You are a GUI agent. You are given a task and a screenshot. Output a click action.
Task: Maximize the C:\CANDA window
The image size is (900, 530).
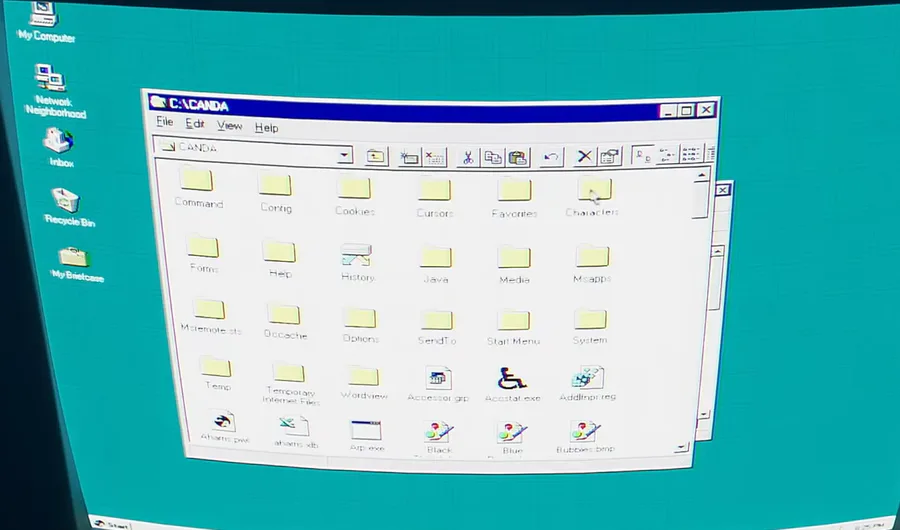686,111
